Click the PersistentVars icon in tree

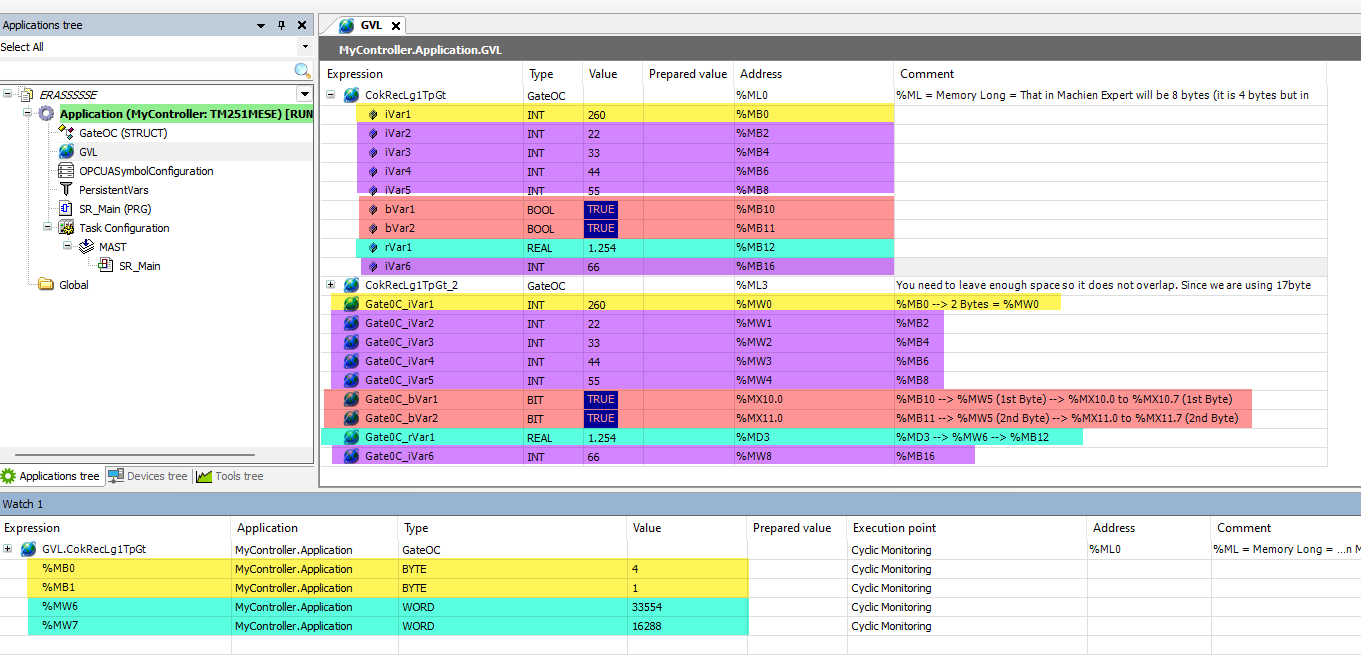point(66,190)
